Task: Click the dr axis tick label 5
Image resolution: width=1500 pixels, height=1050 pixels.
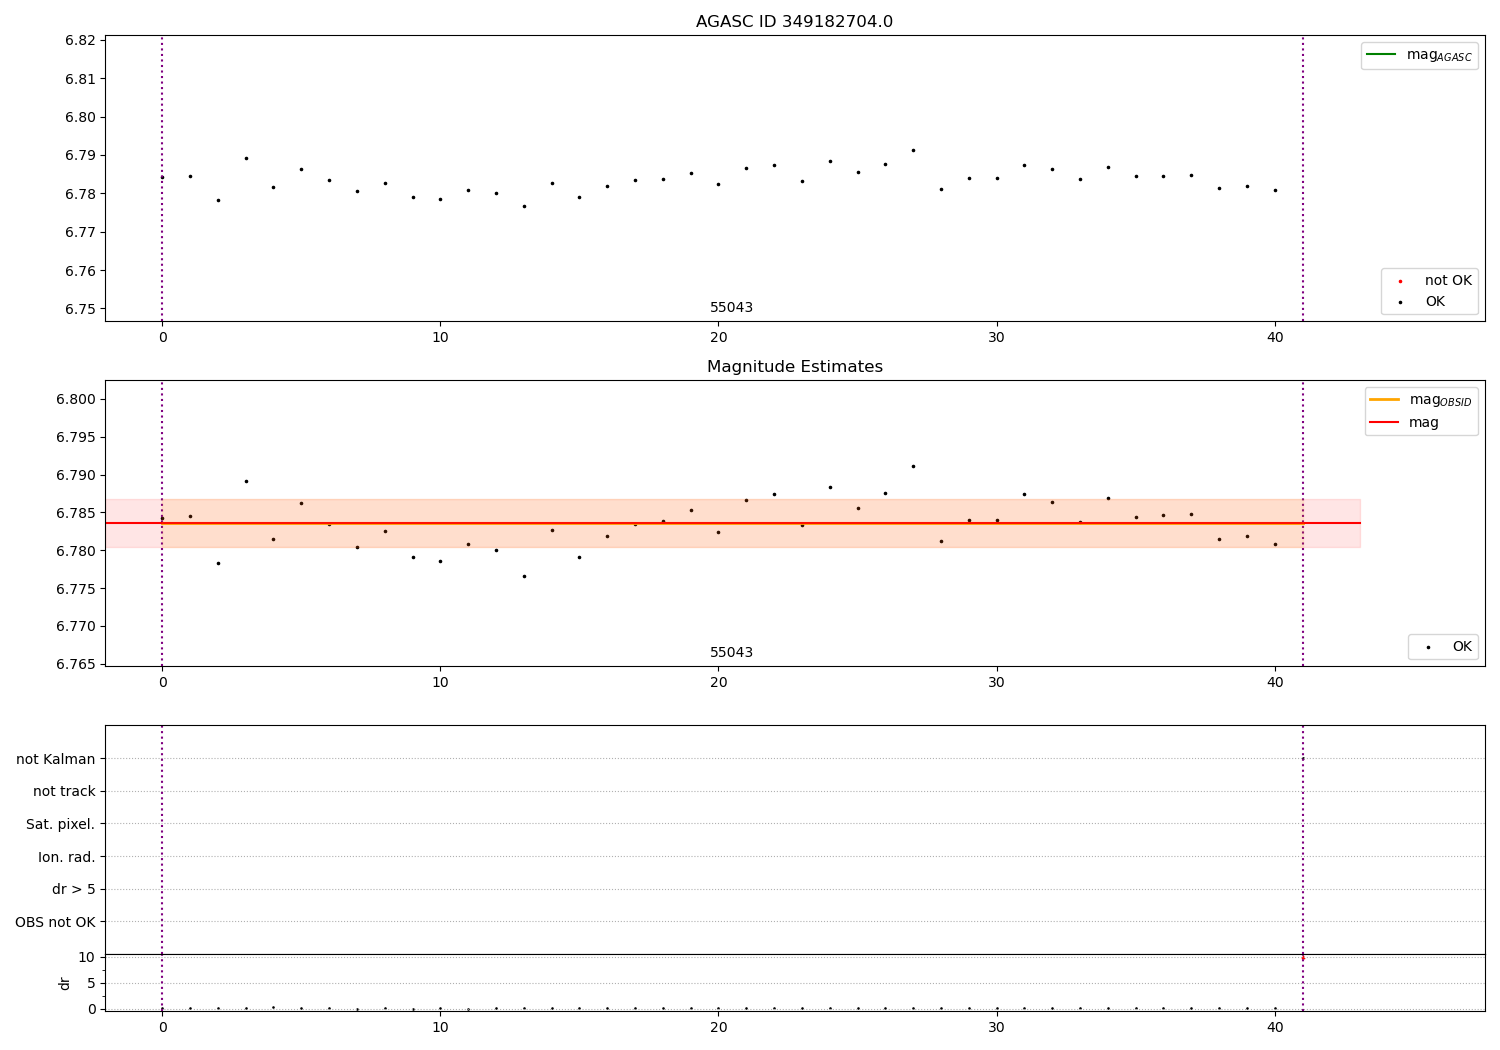Action: [91, 983]
